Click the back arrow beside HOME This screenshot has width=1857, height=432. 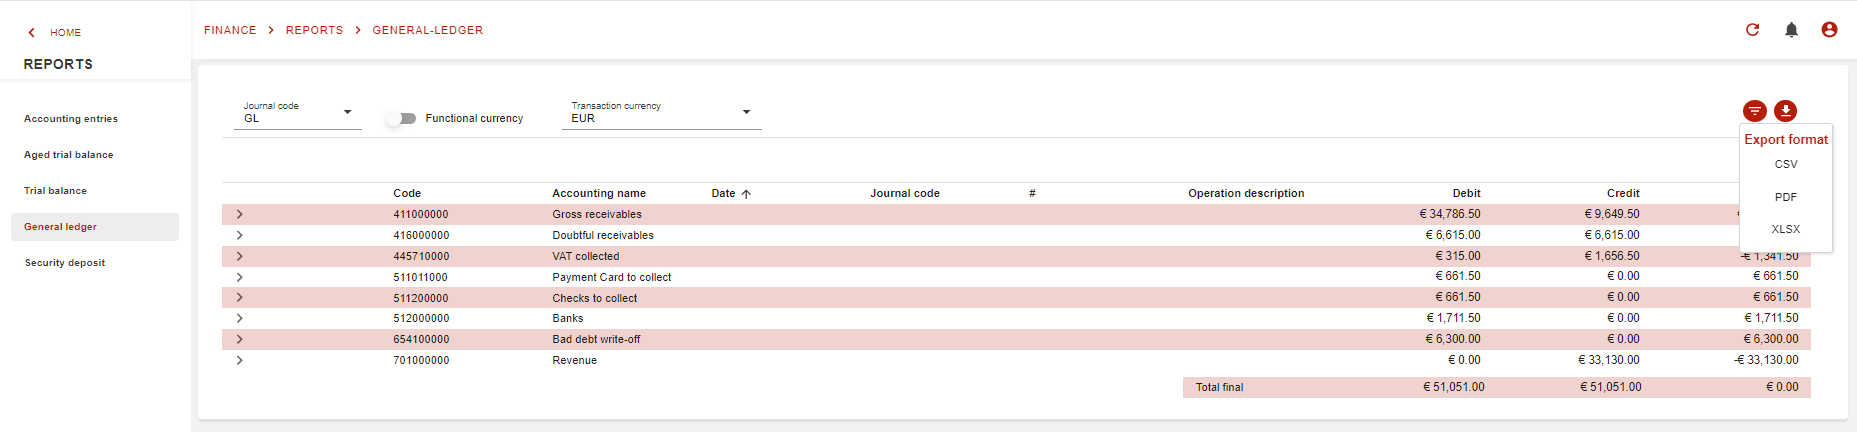(x=32, y=33)
